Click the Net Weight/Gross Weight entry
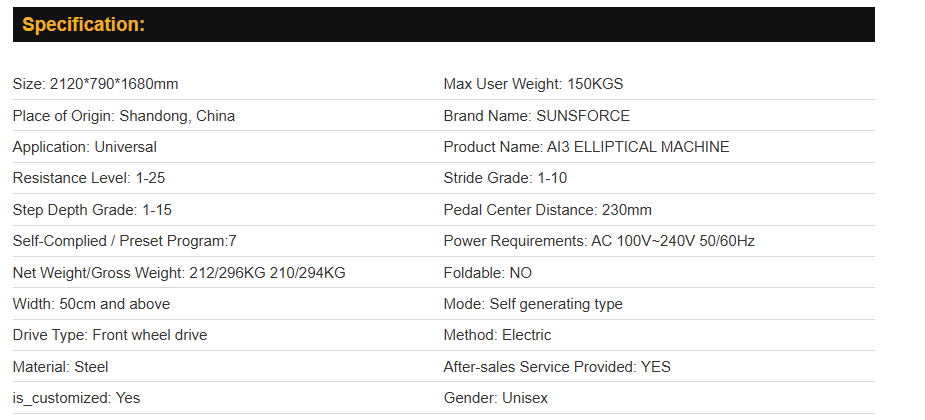This screenshot has width=925, height=420. tap(179, 273)
